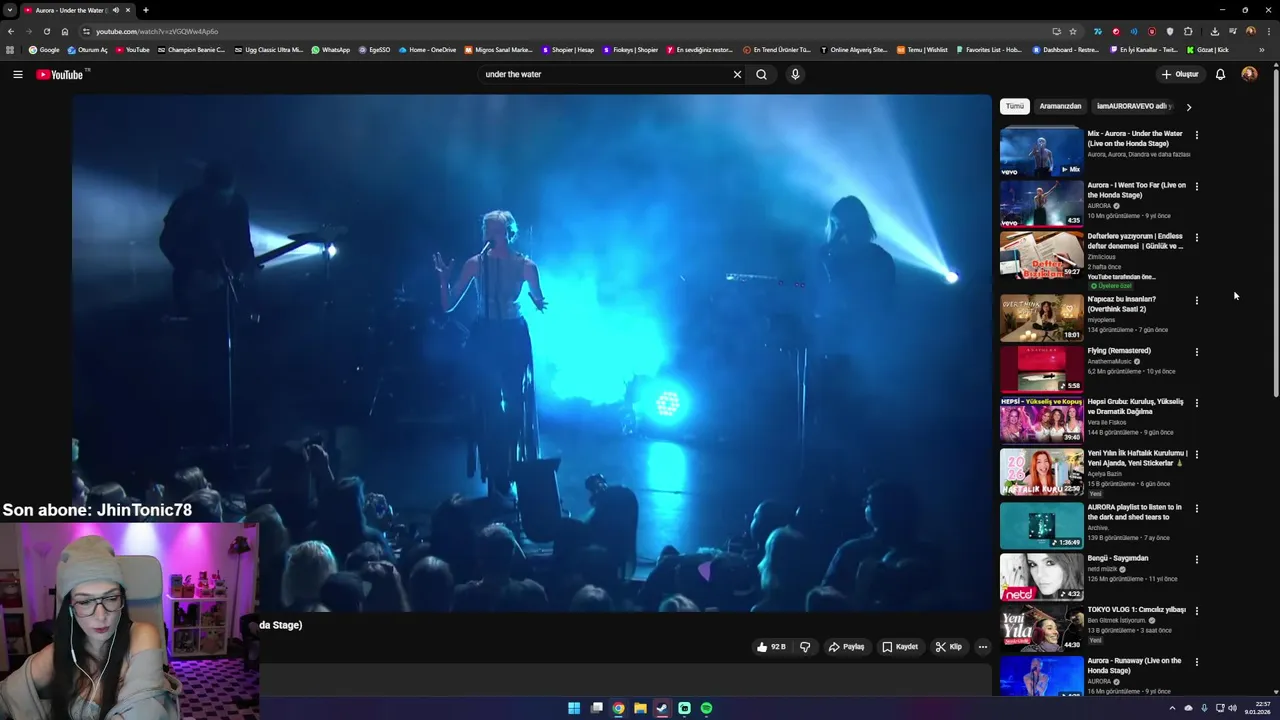The height and width of the screenshot is (720, 1280).
Task: Click the magnifier search button
Action: click(x=761, y=74)
